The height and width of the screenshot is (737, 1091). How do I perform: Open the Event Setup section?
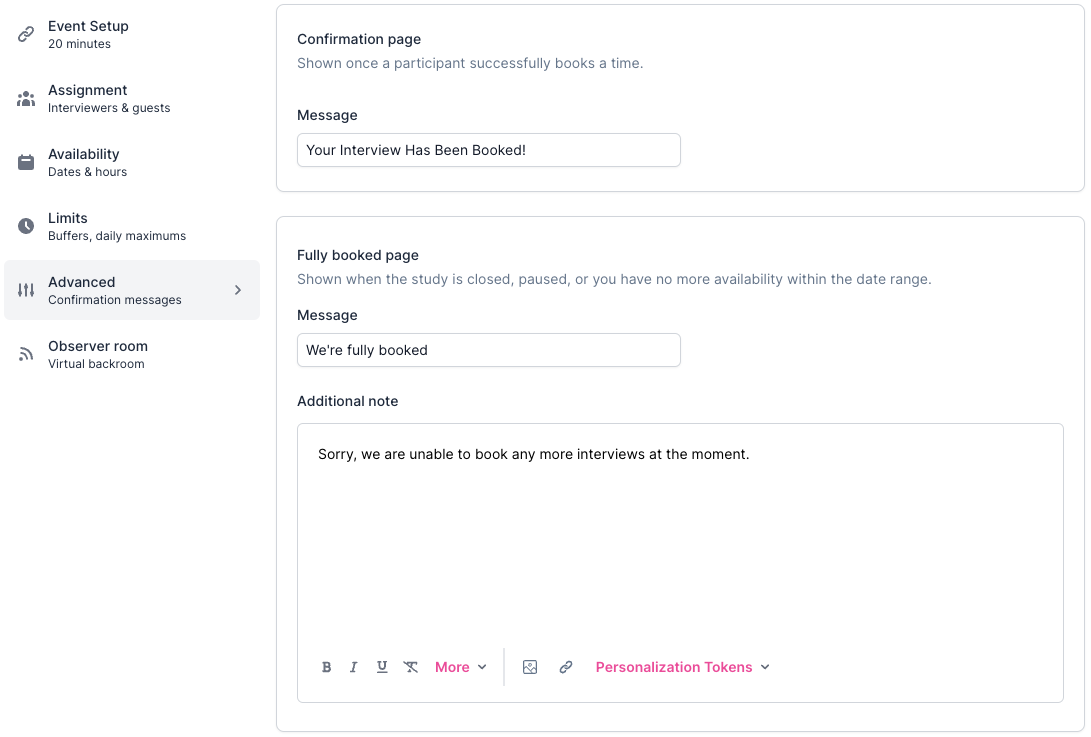point(88,34)
